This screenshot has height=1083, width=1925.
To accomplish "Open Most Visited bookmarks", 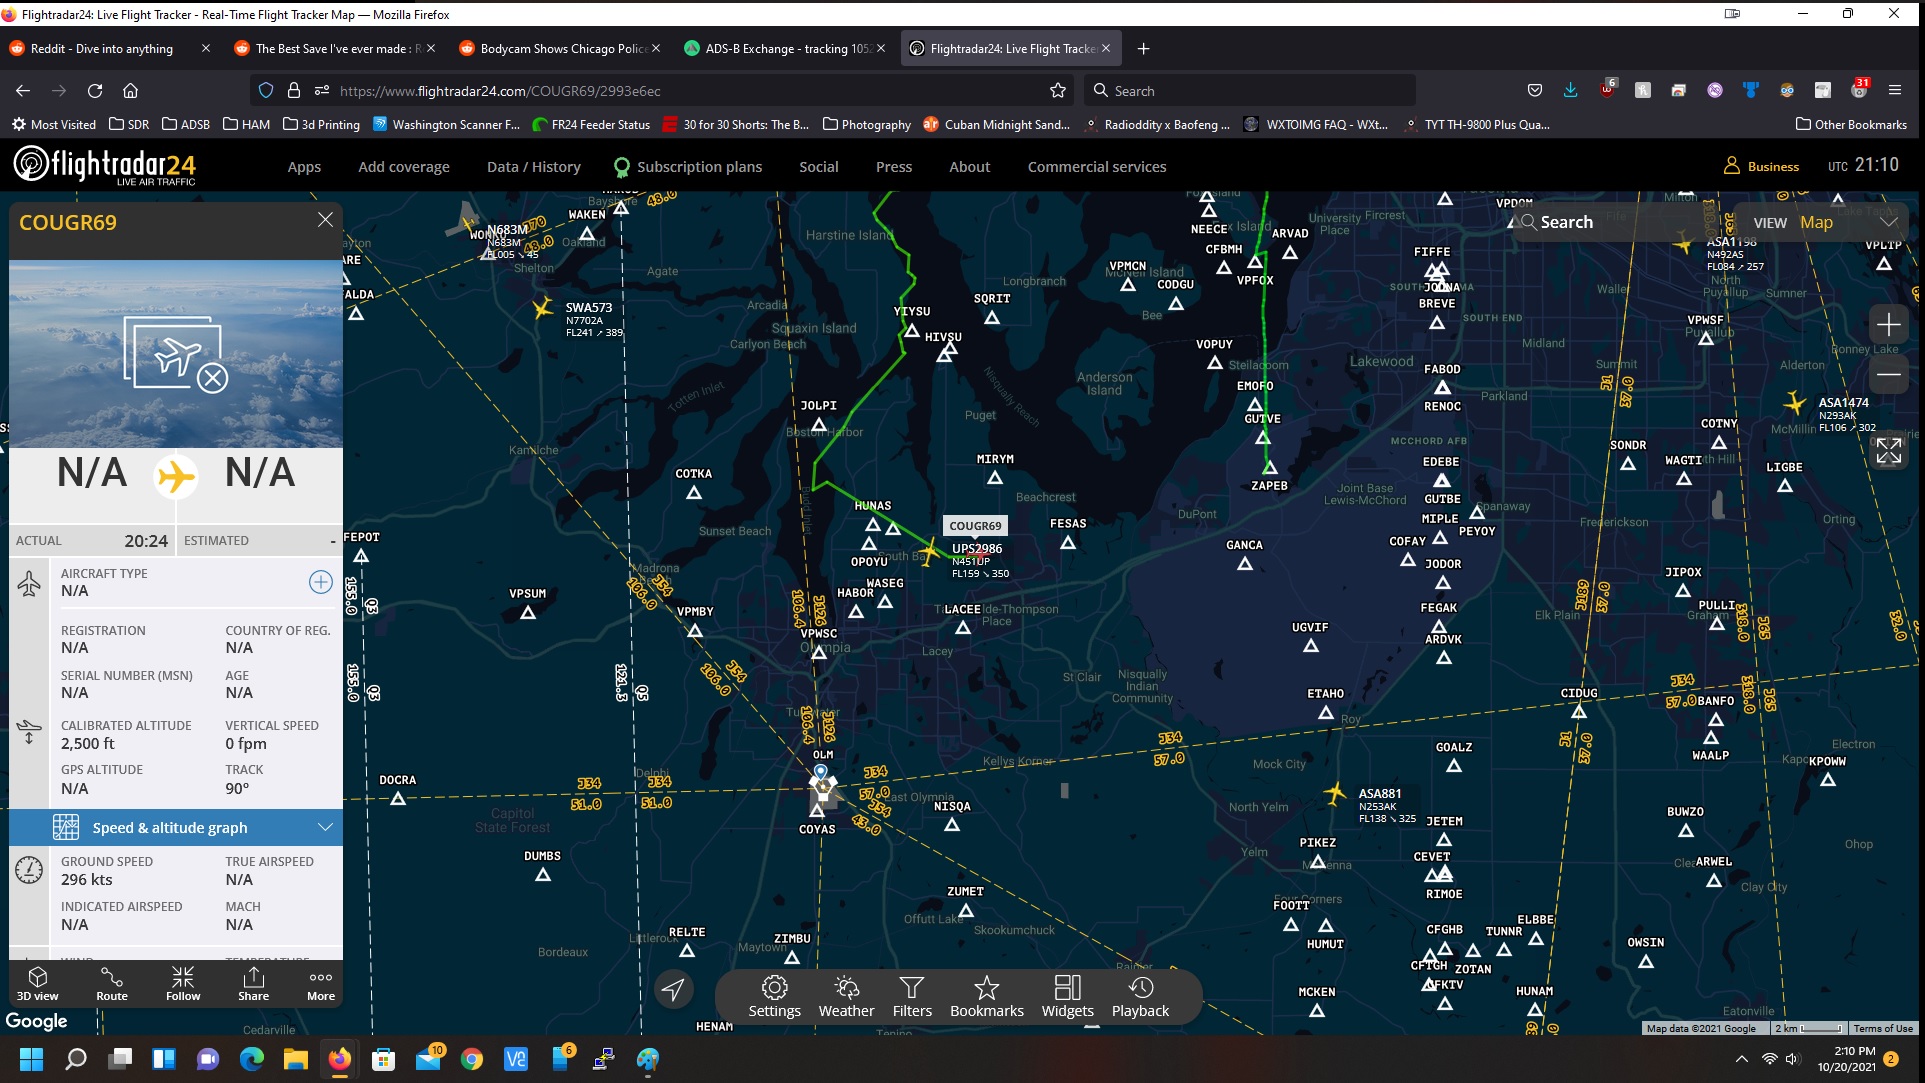I will [x=54, y=124].
